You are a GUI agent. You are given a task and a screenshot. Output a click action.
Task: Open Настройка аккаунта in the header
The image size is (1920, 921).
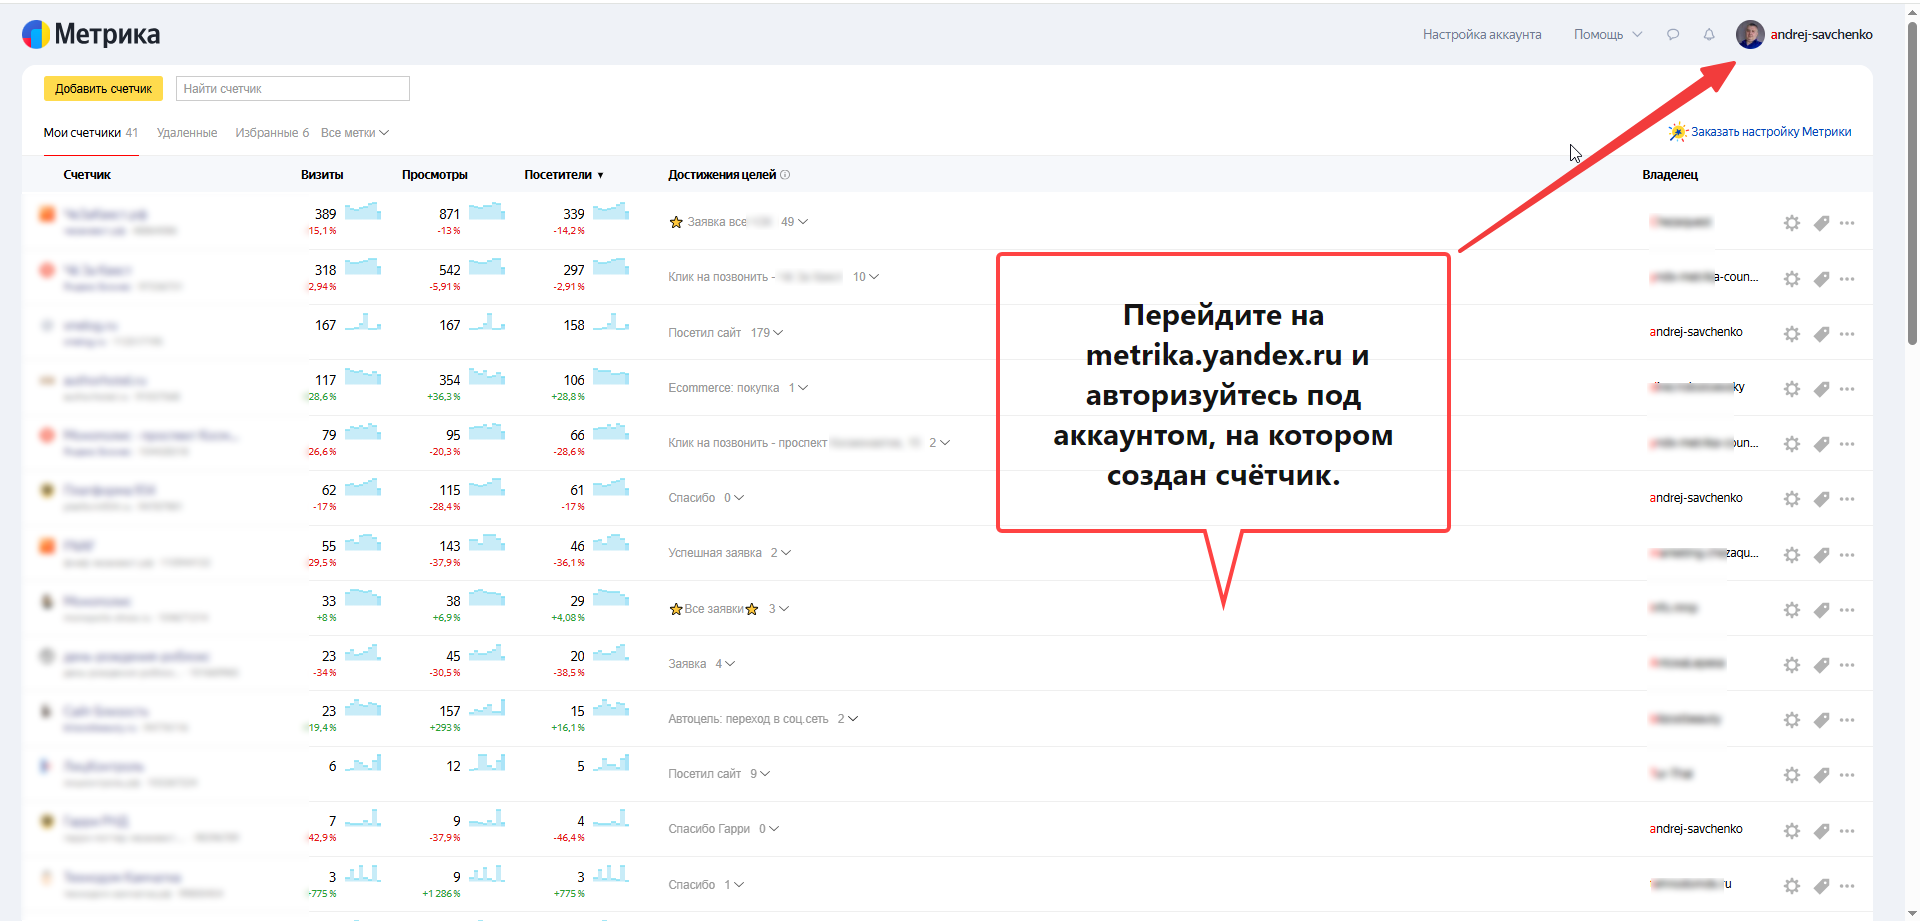1482,34
